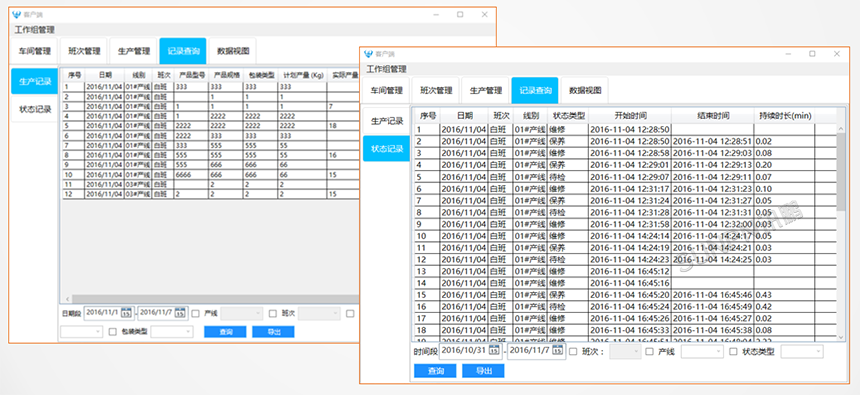Select the 0.42 duration cell
Image resolution: width=860 pixels, height=395 pixels.
784,306
